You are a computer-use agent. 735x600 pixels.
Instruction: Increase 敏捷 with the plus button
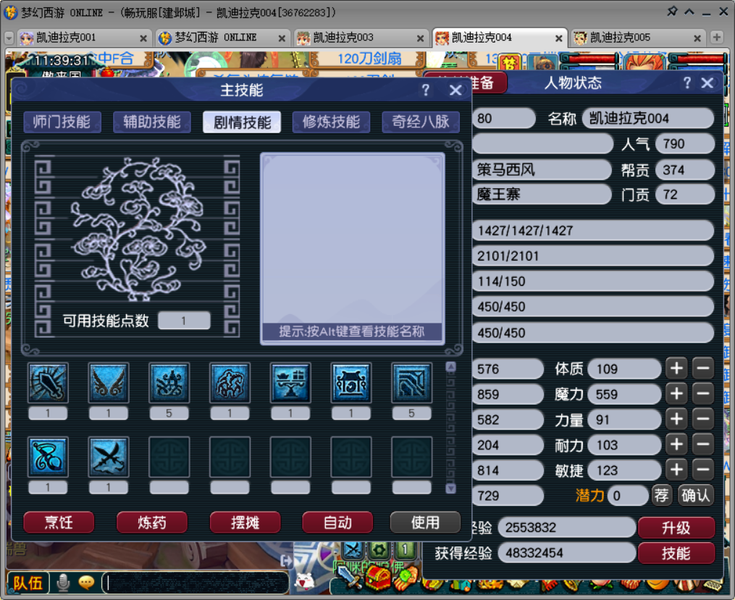676,470
